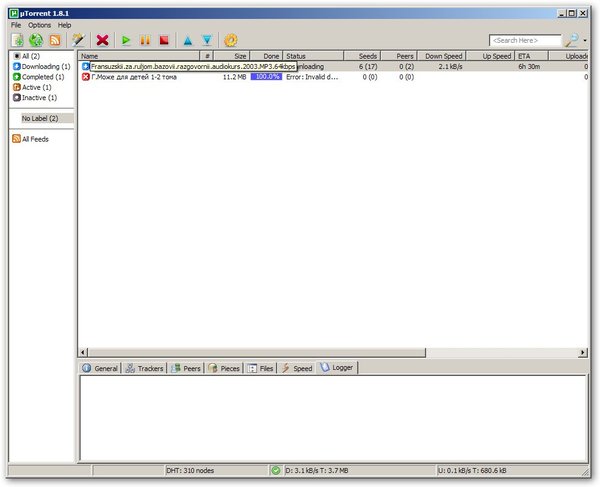Click the DHT: 310 nodes status
The width and height of the screenshot is (600, 487).
pyautogui.click(x=190, y=471)
